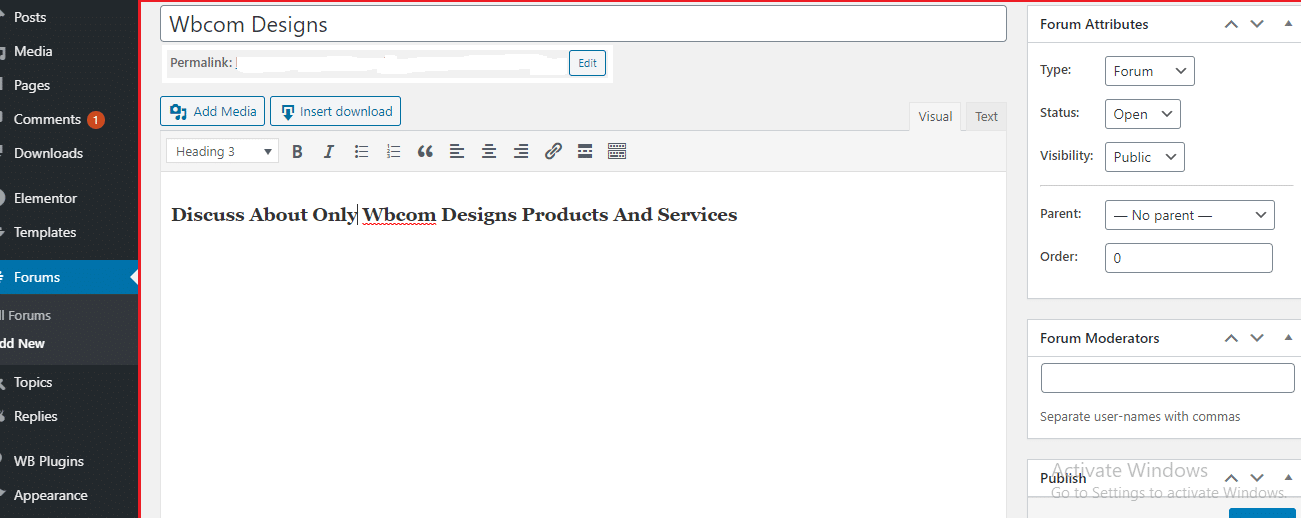This screenshot has height=518, width=1301.
Task: Align text left
Action: [x=457, y=152]
